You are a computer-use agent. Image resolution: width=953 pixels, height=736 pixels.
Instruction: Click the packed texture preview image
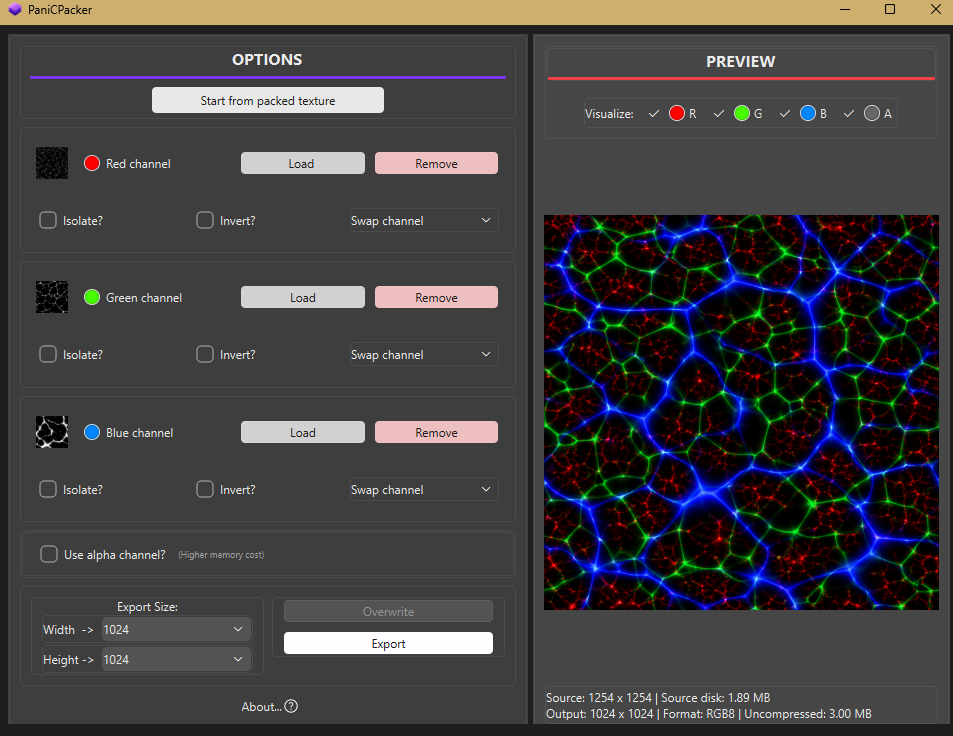click(741, 412)
